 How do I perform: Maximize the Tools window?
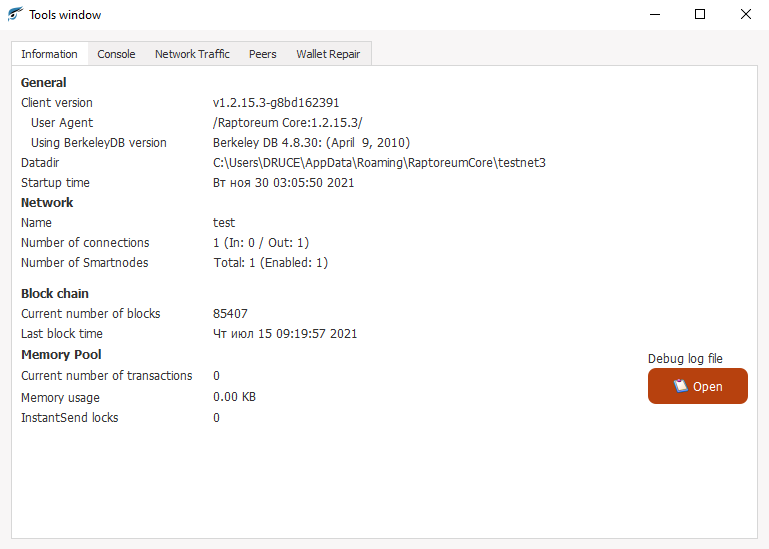[700, 14]
